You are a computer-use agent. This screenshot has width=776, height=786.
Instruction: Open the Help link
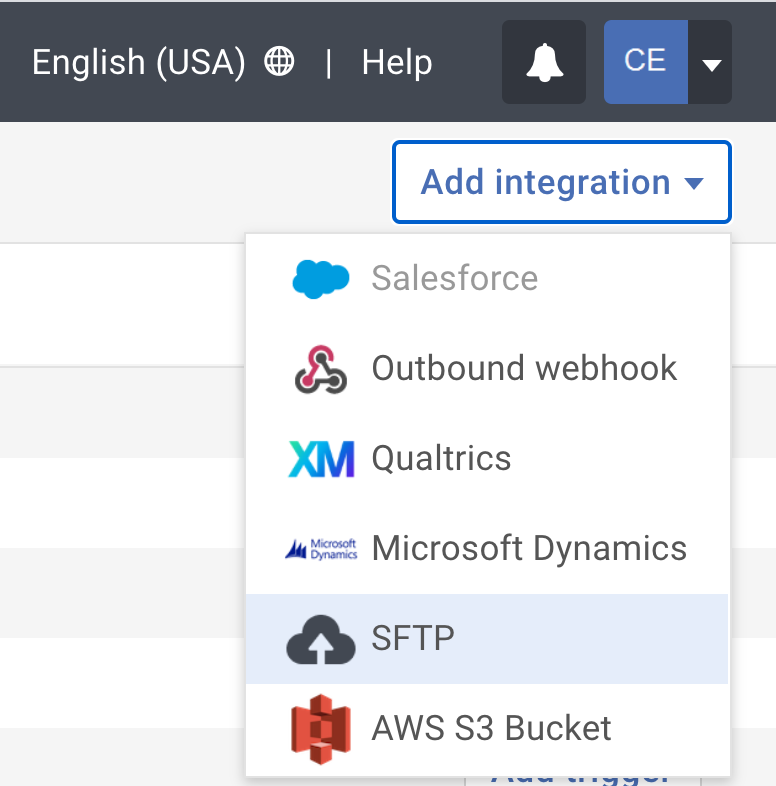(397, 63)
